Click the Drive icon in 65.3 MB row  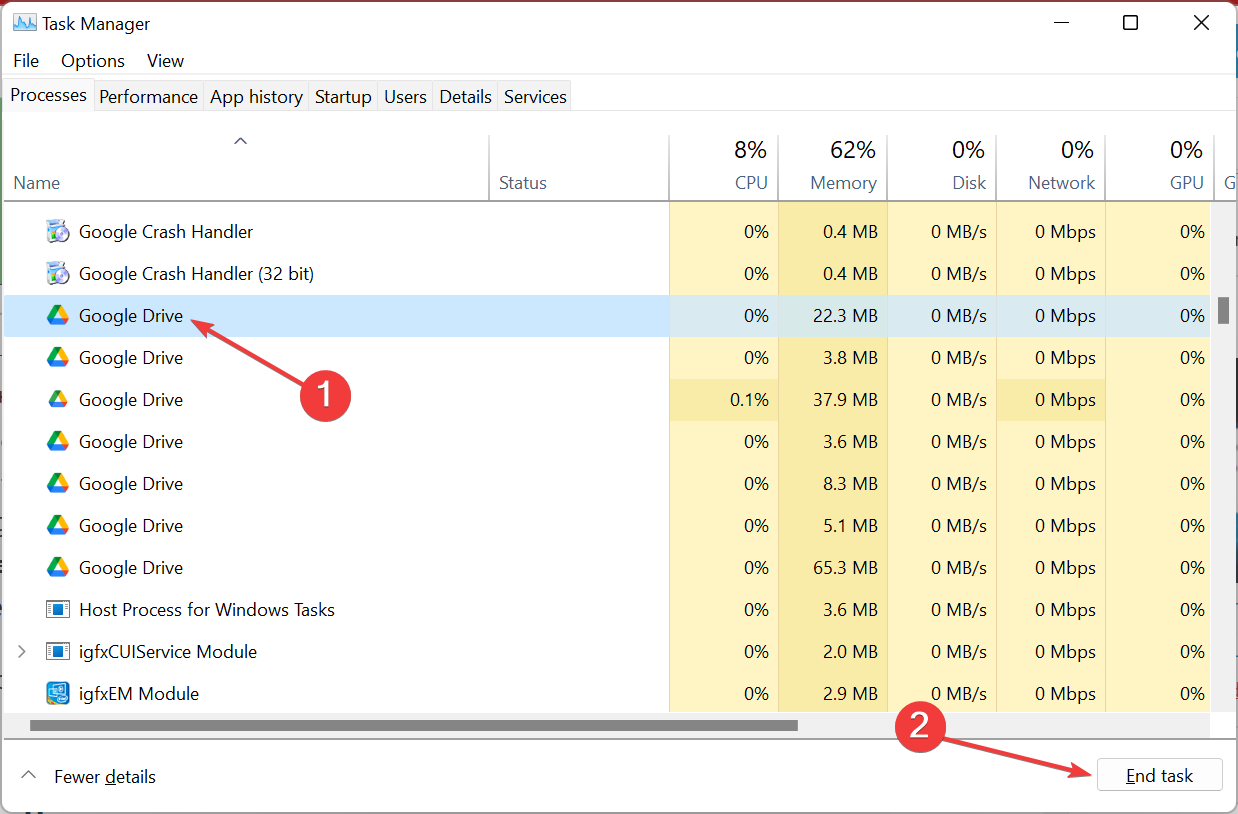click(58, 568)
